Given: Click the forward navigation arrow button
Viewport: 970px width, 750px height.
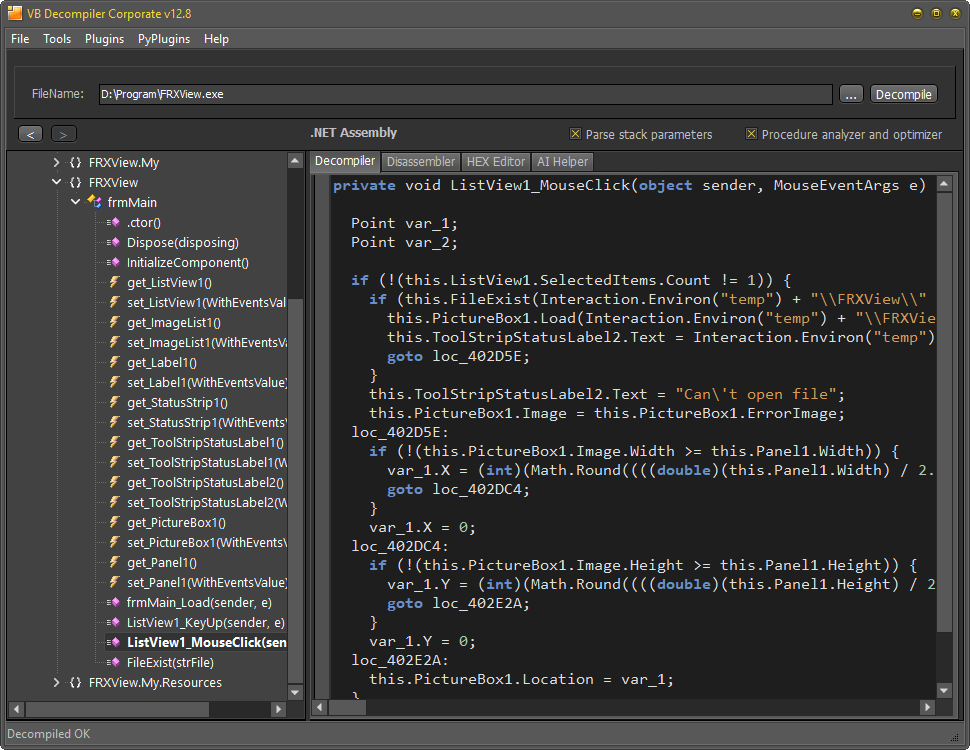Looking at the screenshot, I should [x=61, y=133].
